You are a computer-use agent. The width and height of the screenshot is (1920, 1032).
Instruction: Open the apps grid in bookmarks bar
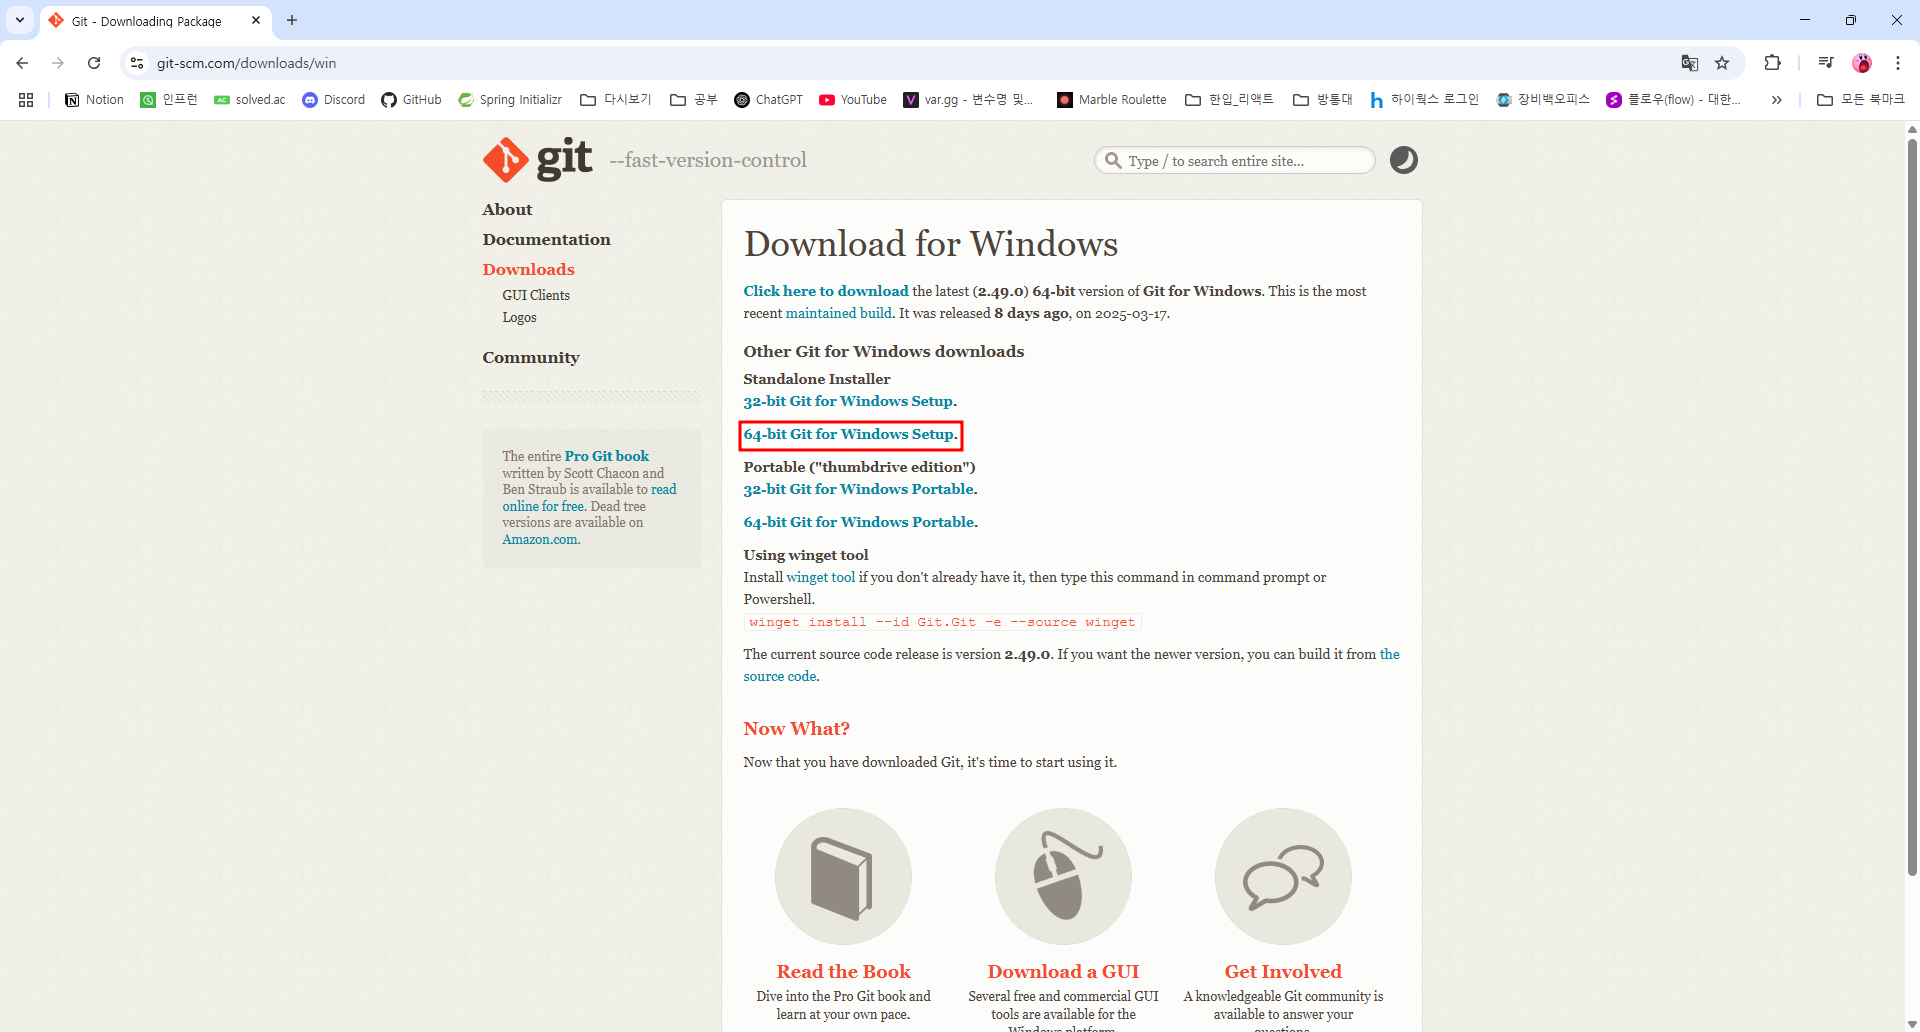coord(26,100)
